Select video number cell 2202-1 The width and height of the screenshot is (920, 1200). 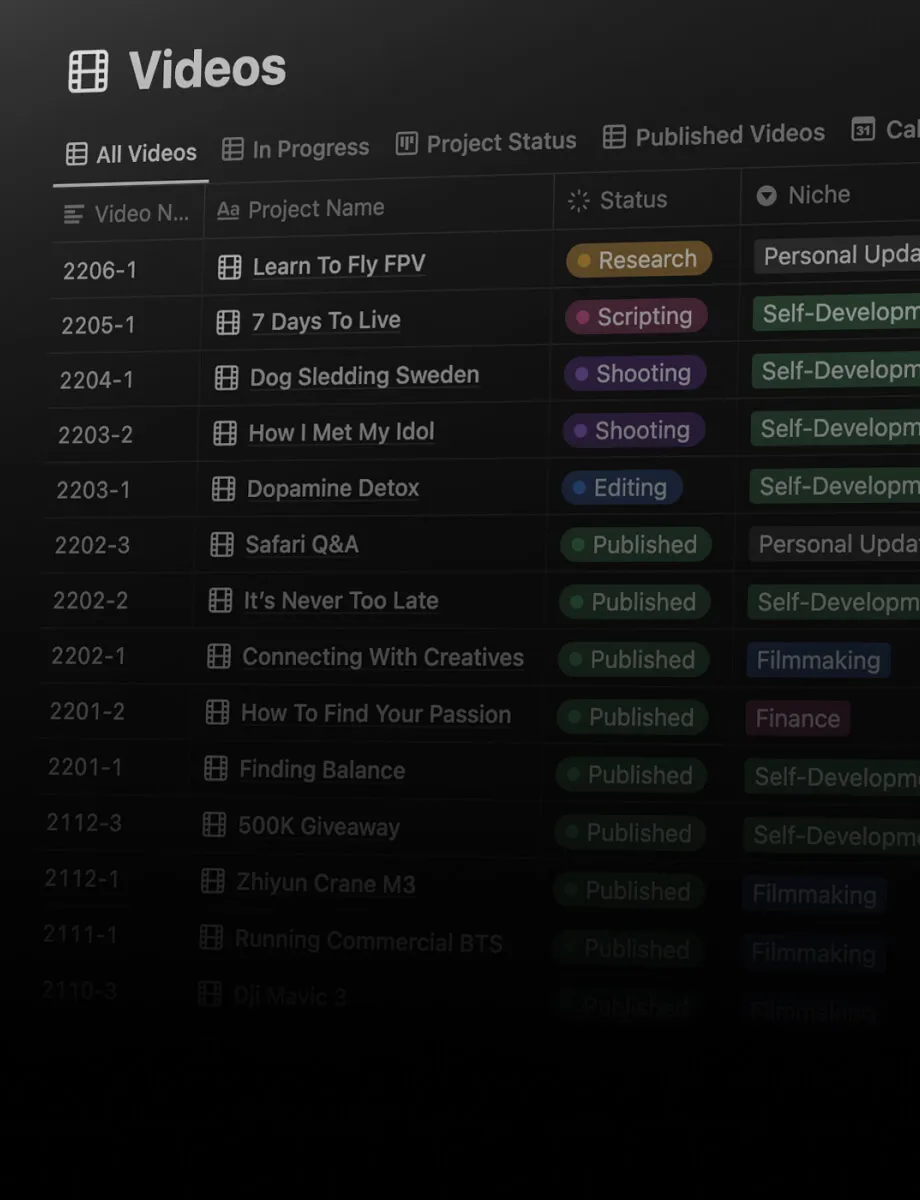pos(88,656)
